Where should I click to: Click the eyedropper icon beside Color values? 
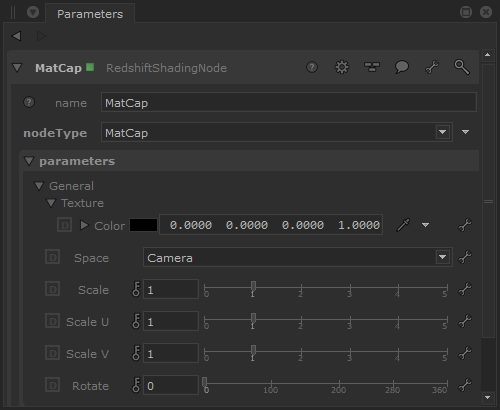pyautogui.click(x=403, y=225)
